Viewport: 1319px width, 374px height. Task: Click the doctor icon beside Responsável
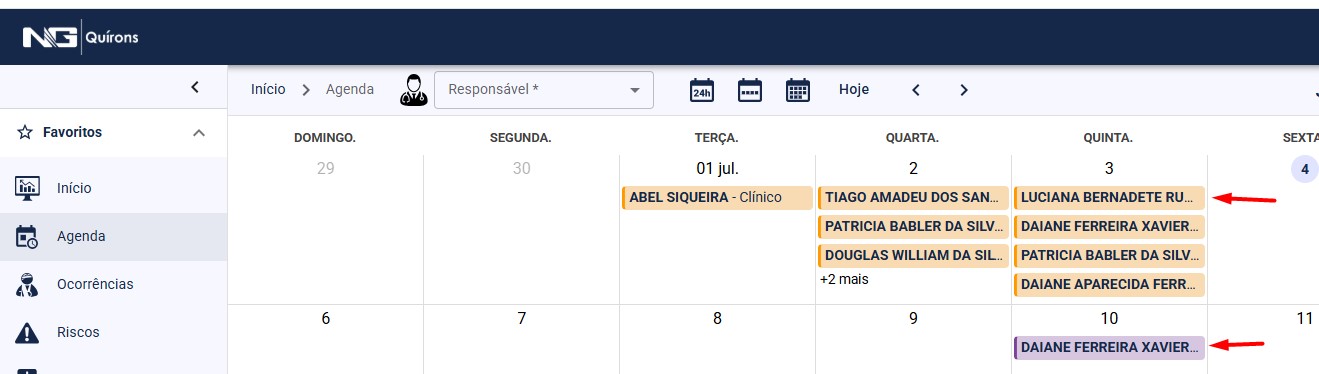(x=413, y=90)
